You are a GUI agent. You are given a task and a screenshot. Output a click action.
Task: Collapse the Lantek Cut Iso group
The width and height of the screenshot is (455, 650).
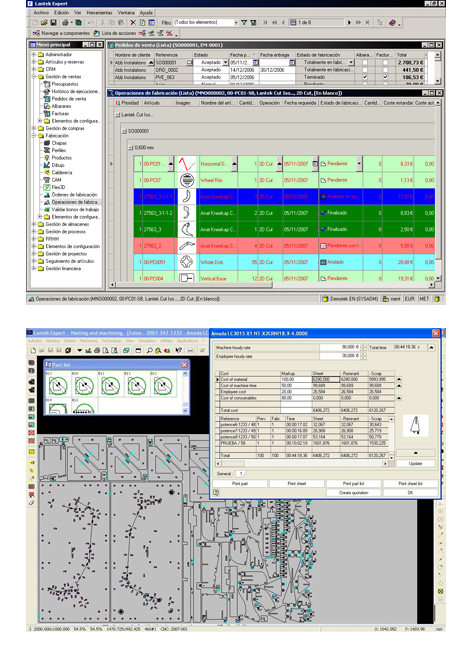tap(118, 115)
